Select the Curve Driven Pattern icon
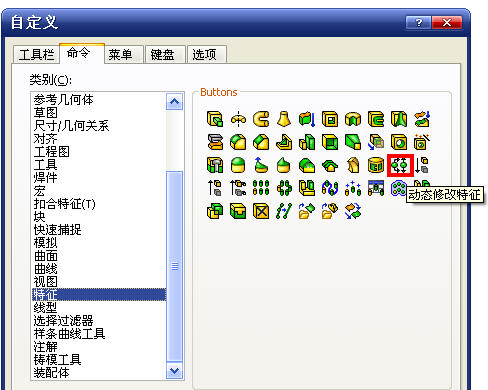Viewport: 488px width, 390px height. tap(330, 188)
